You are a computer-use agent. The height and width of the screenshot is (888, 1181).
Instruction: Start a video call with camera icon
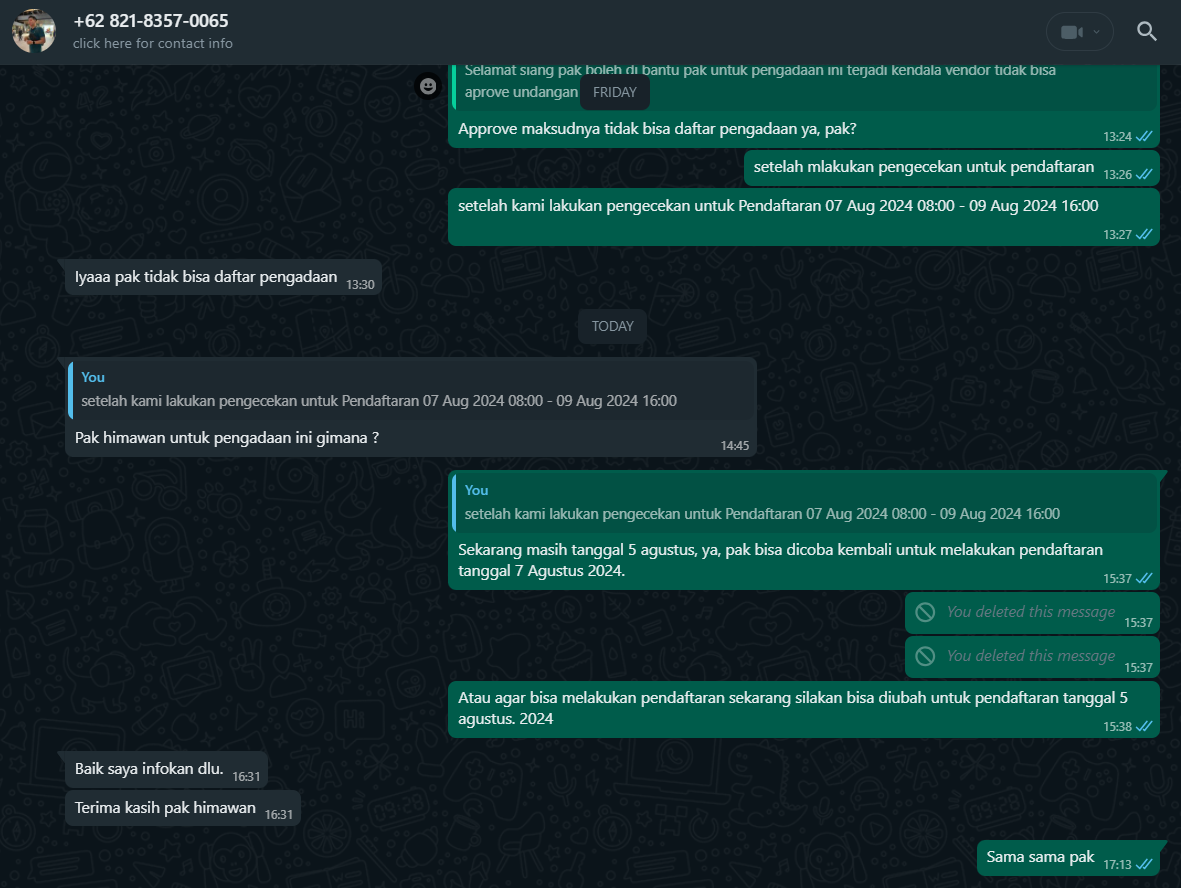(1071, 32)
